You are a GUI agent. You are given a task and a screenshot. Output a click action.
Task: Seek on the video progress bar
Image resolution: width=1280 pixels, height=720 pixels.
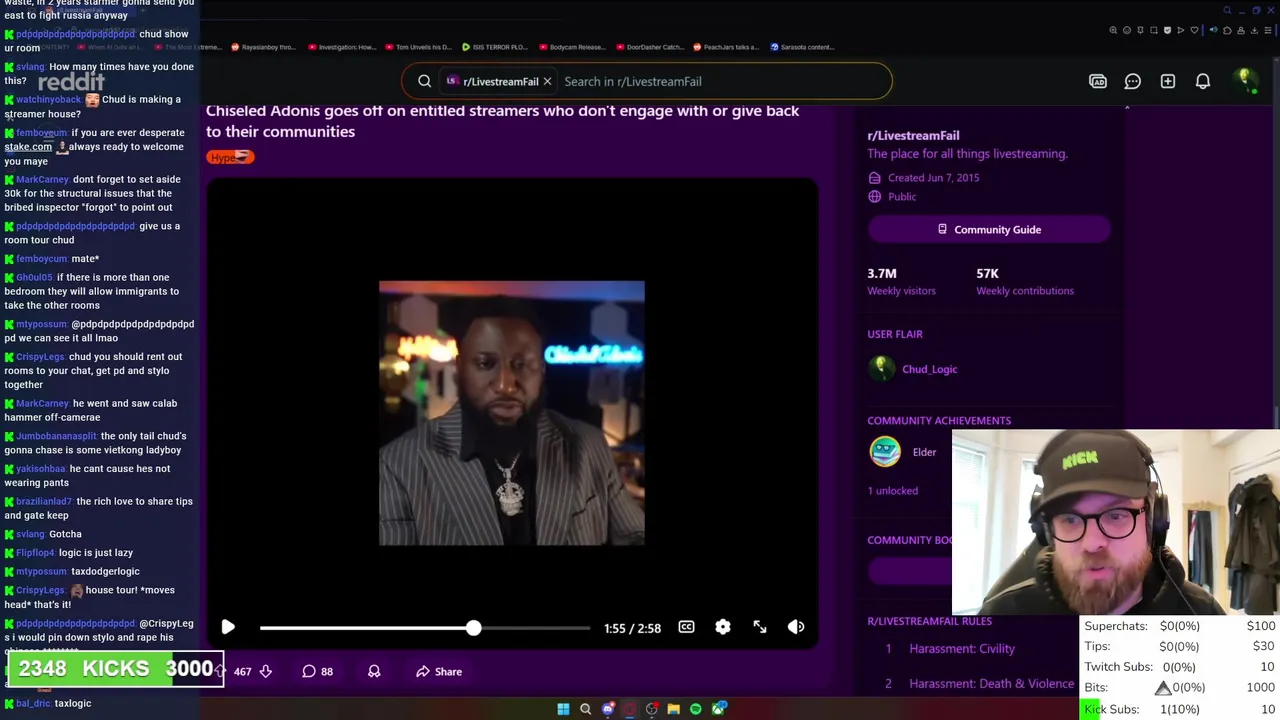[x=425, y=628]
